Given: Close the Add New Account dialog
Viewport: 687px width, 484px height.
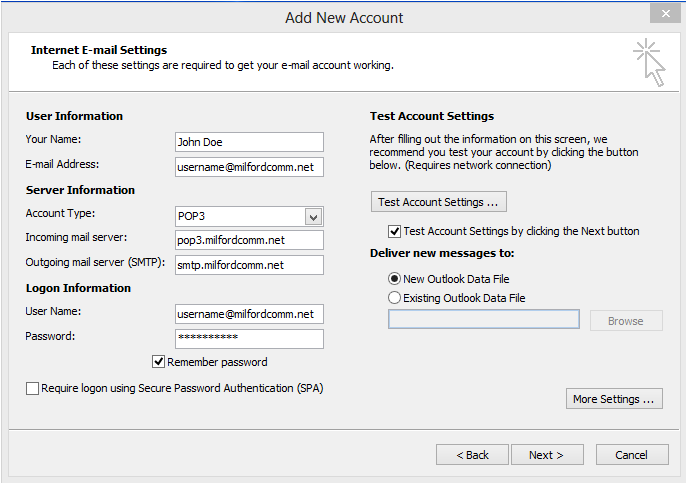Looking at the screenshot, I should pos(665,14).
